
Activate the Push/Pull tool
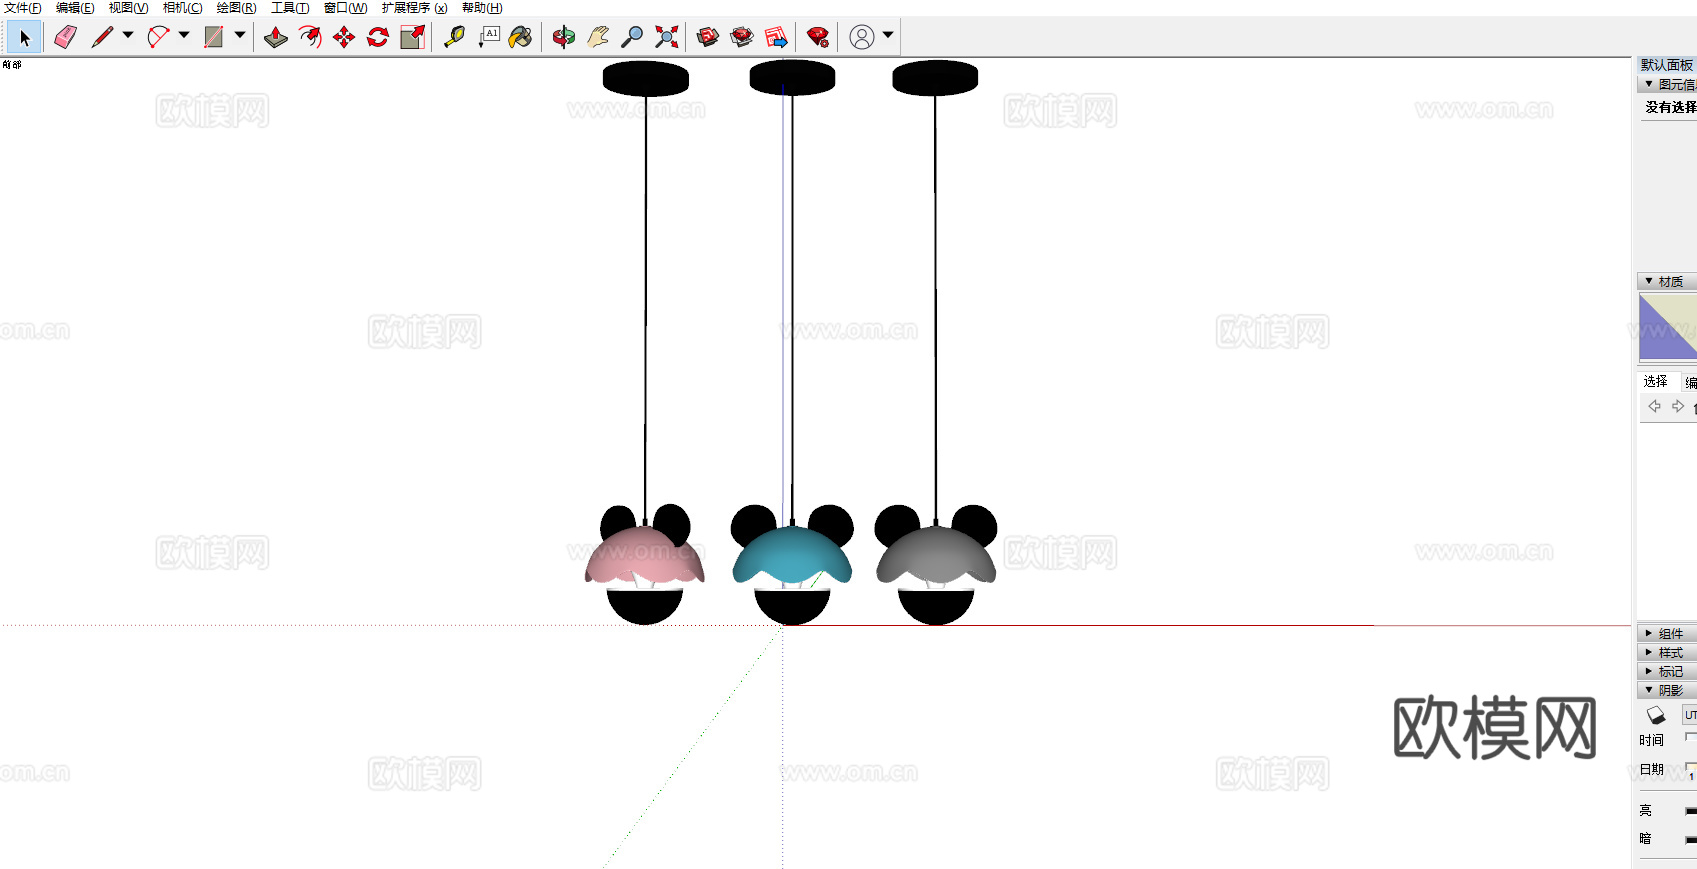tap(276, 38)
